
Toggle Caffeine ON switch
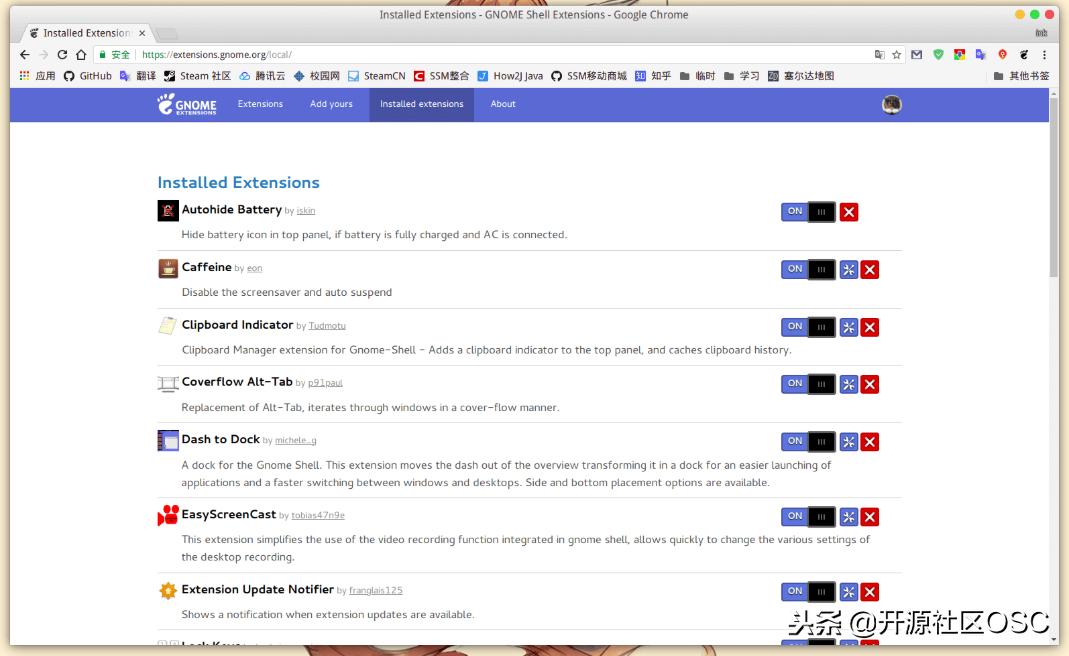tap(808, 269)
